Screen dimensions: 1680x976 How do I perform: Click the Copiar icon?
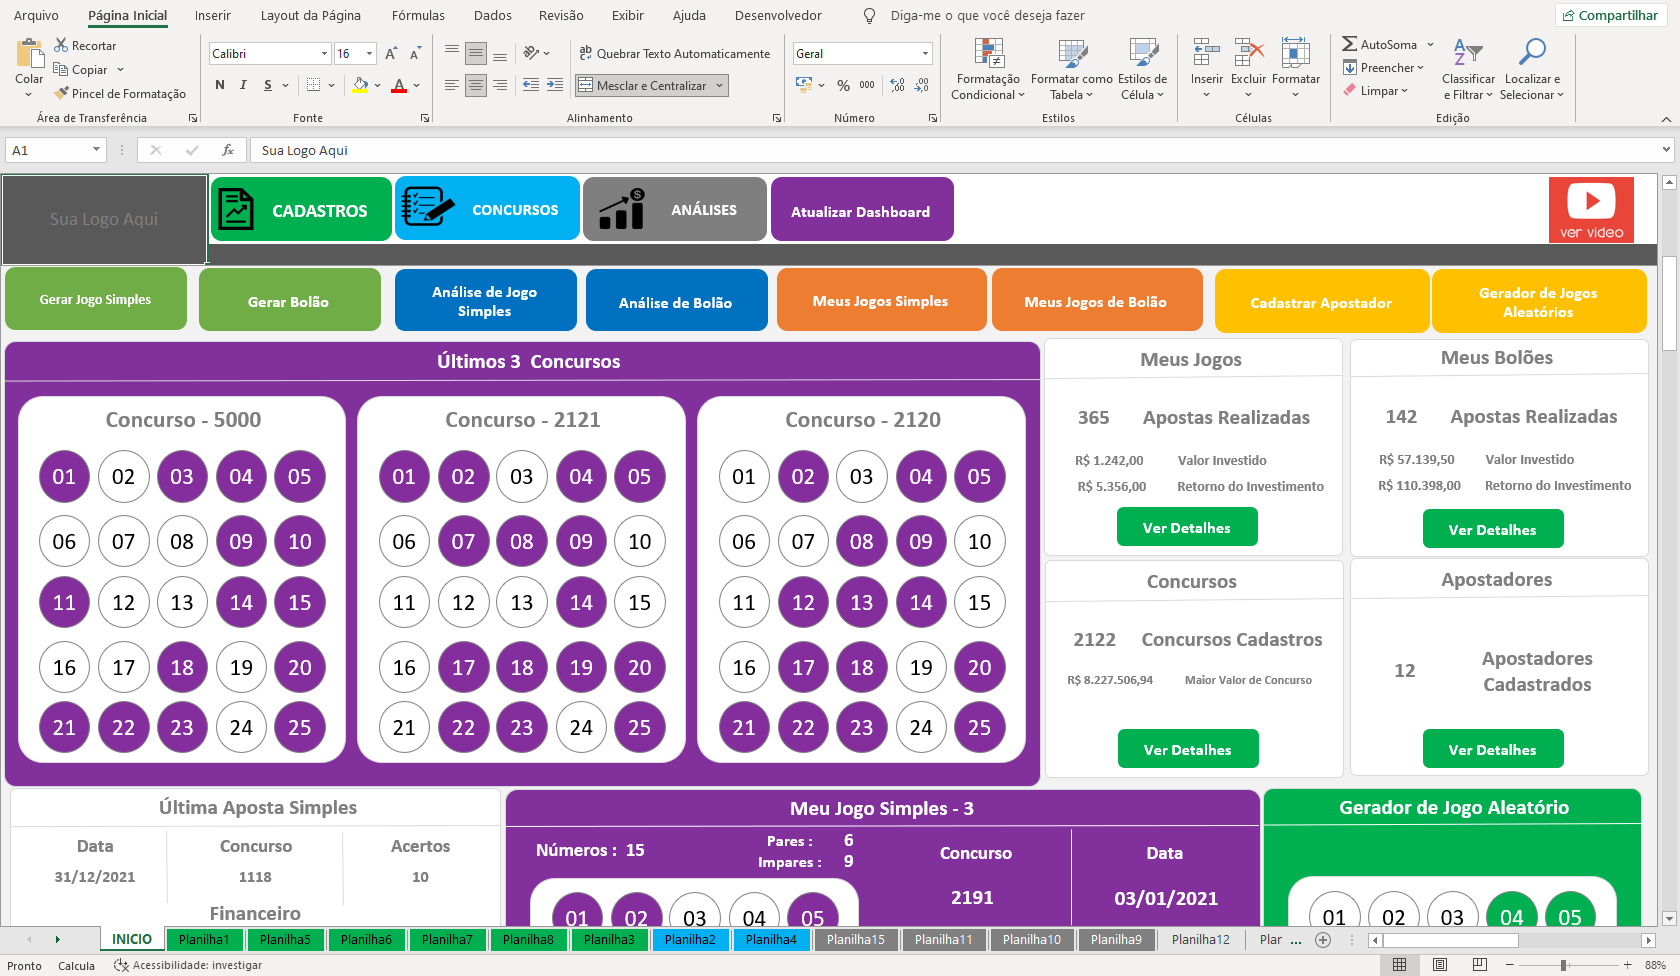pyautogui.click(x=61, y=69)
